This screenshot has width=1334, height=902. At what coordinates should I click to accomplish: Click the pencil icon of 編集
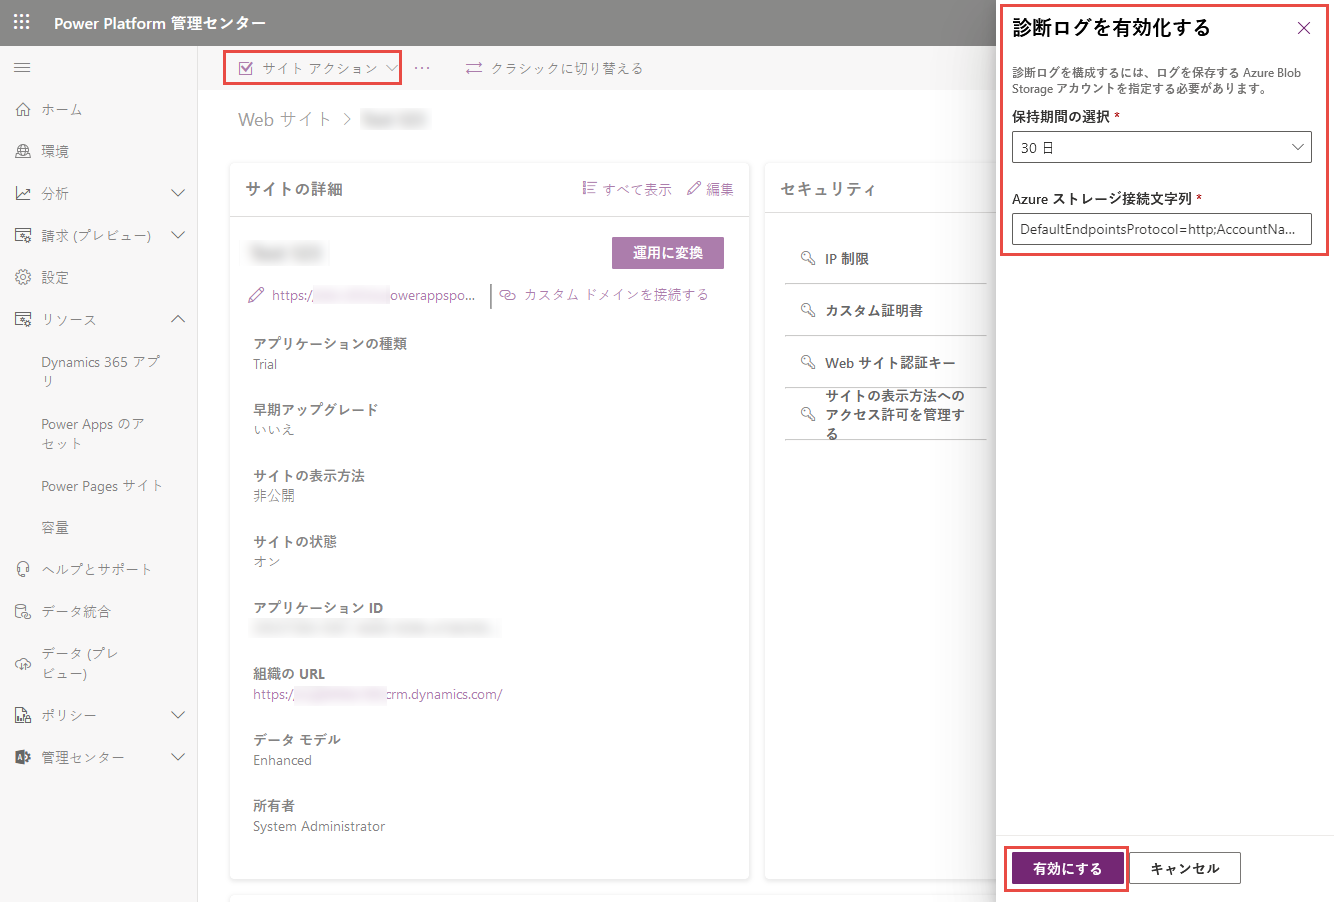(x=694, y=188)
